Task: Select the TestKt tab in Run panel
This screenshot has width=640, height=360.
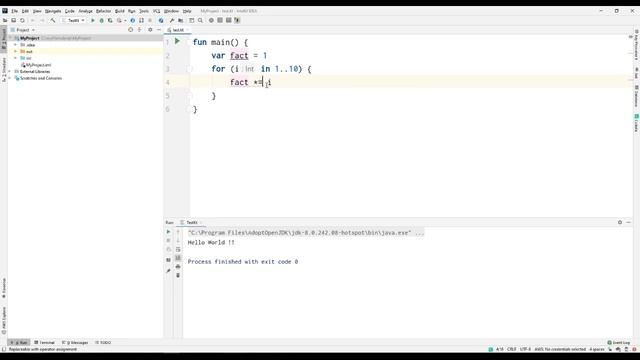Action: (x=192, y=222)
